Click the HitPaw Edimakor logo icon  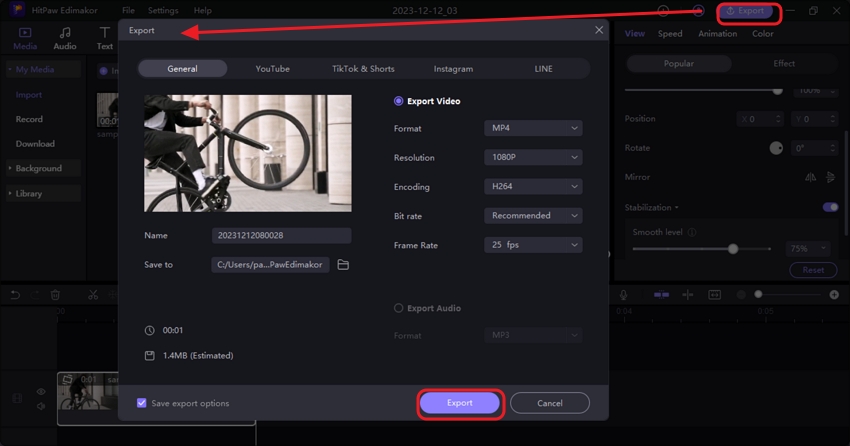click(17, 10)
